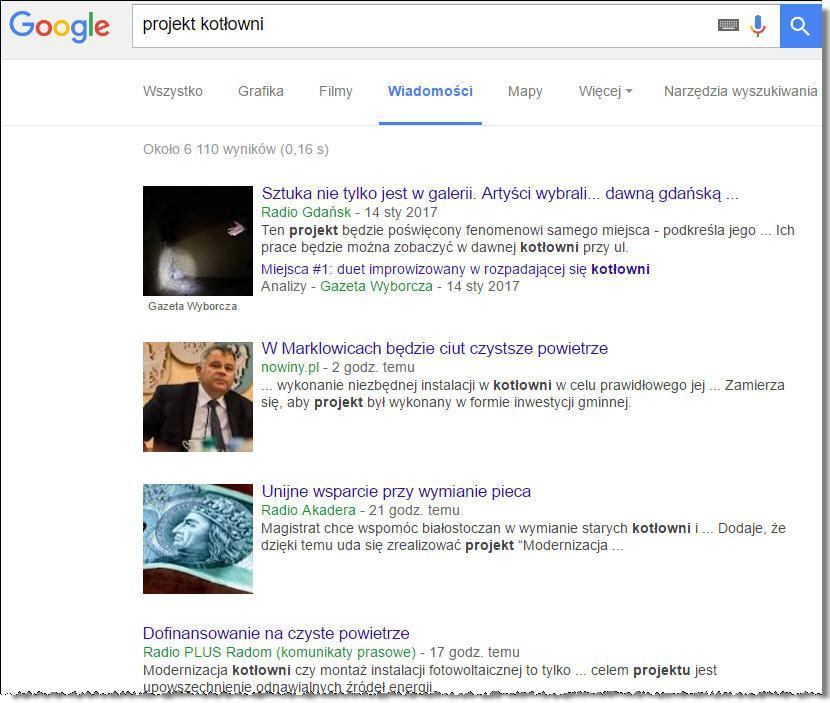Select the Wiadomości tab

[430, 91]
